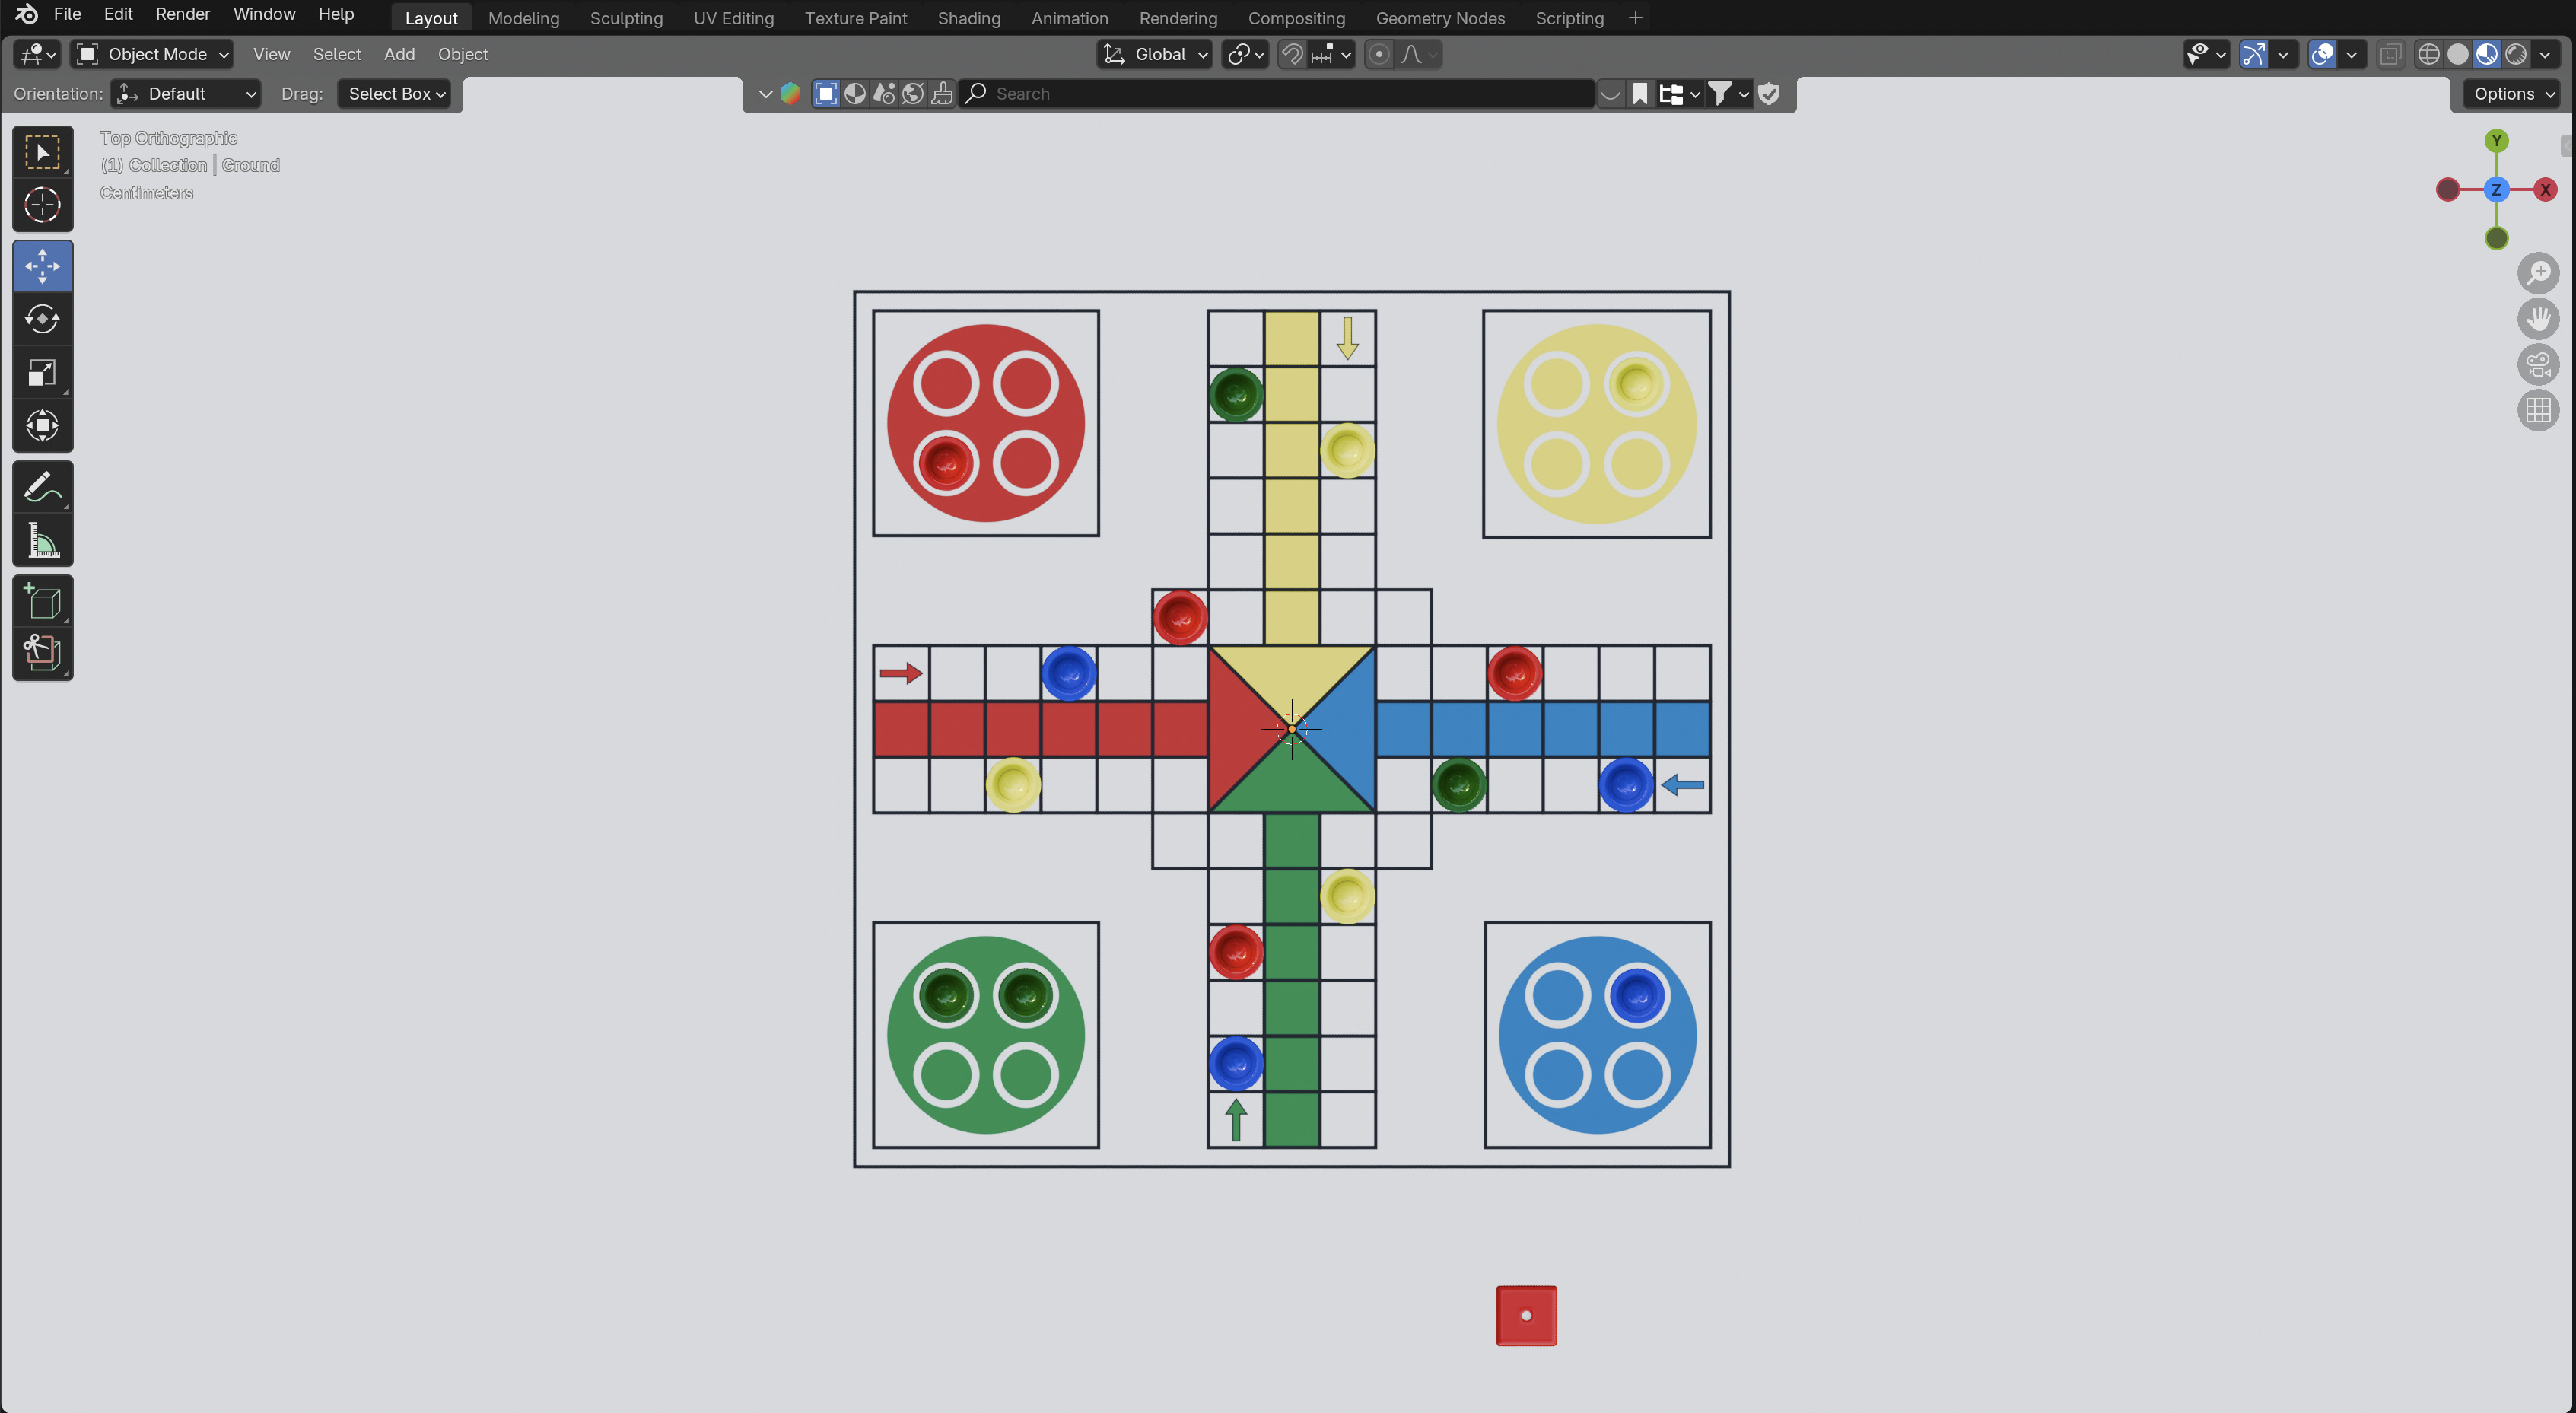Screen dimensions: 2576x1413
Task: Select the Add Cube tool
Action: [42, 601]
